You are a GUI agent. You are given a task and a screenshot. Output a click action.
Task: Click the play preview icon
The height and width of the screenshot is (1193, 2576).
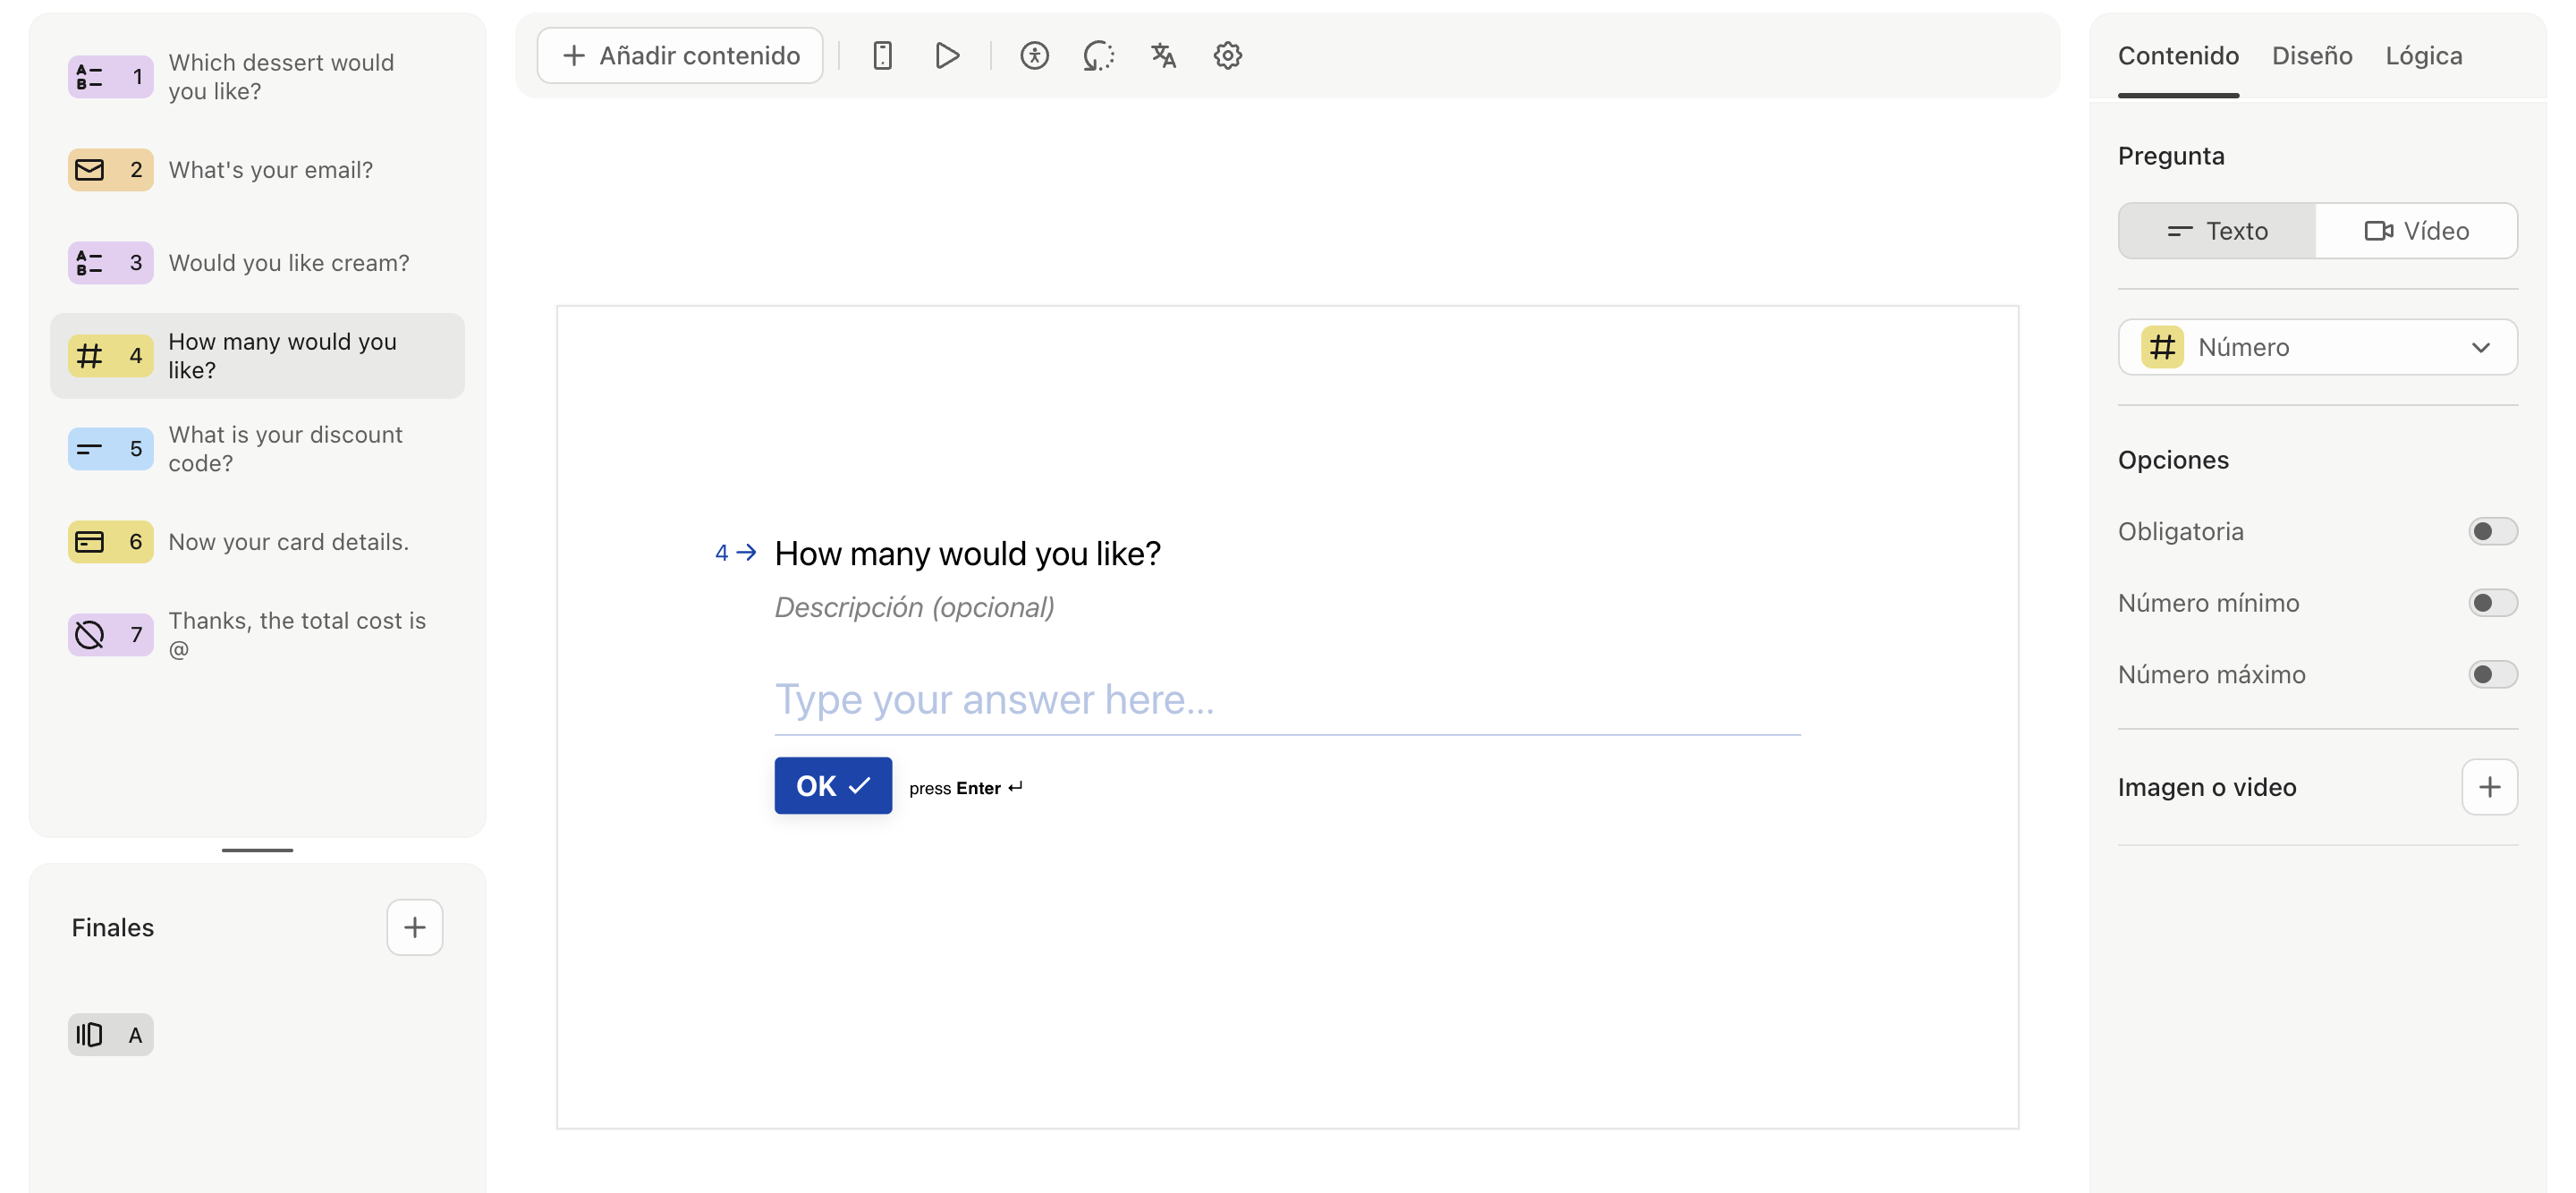tap(946, 56)
